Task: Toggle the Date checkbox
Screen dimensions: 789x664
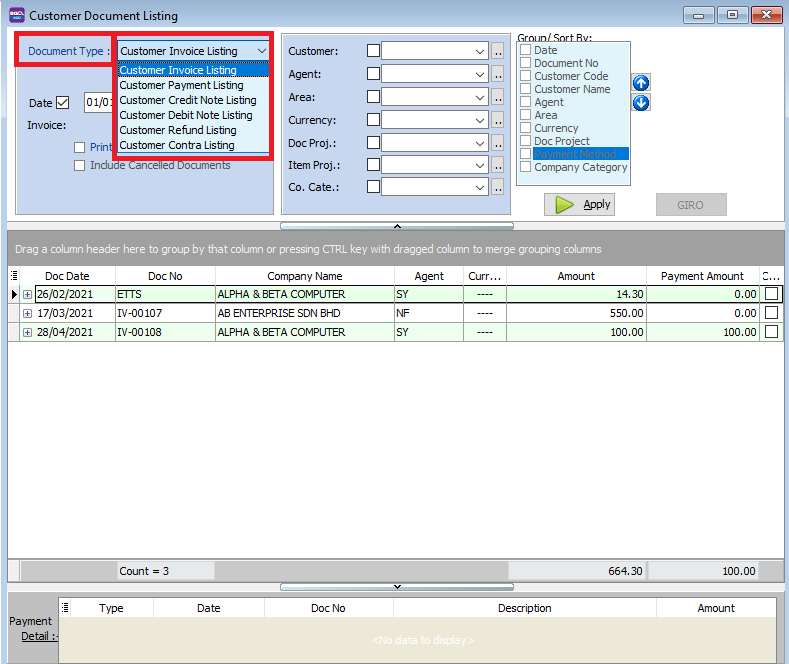Action: pos(63,103)
